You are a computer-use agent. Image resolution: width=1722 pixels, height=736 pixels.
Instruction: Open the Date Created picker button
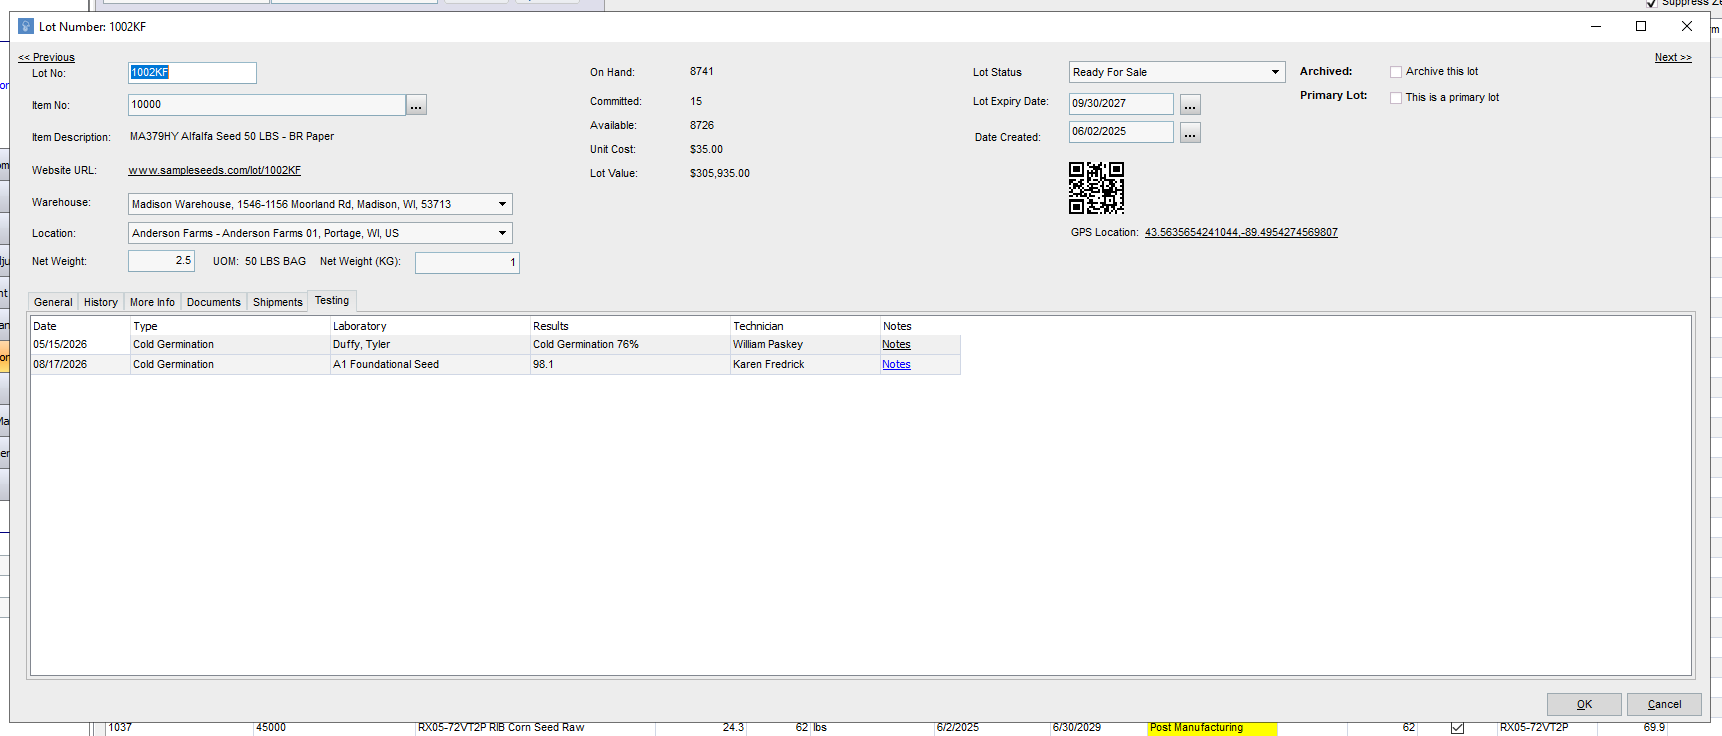(1190, 133)
